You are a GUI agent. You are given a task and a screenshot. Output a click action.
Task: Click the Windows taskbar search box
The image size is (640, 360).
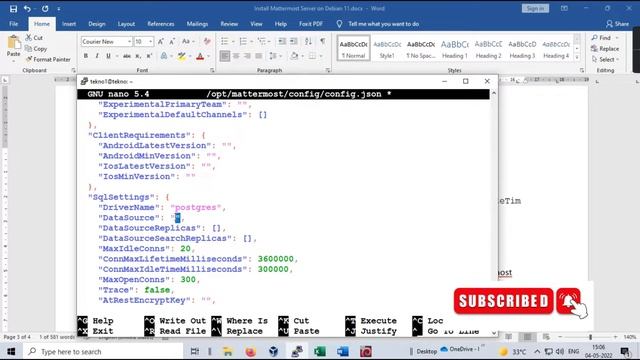(103, 351)
